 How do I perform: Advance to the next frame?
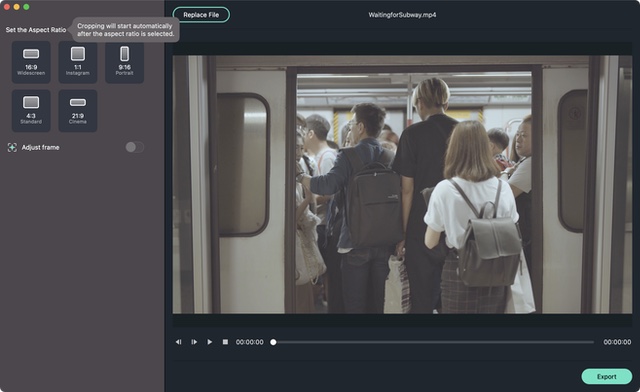pyautogui.click(x=194, y=342)
